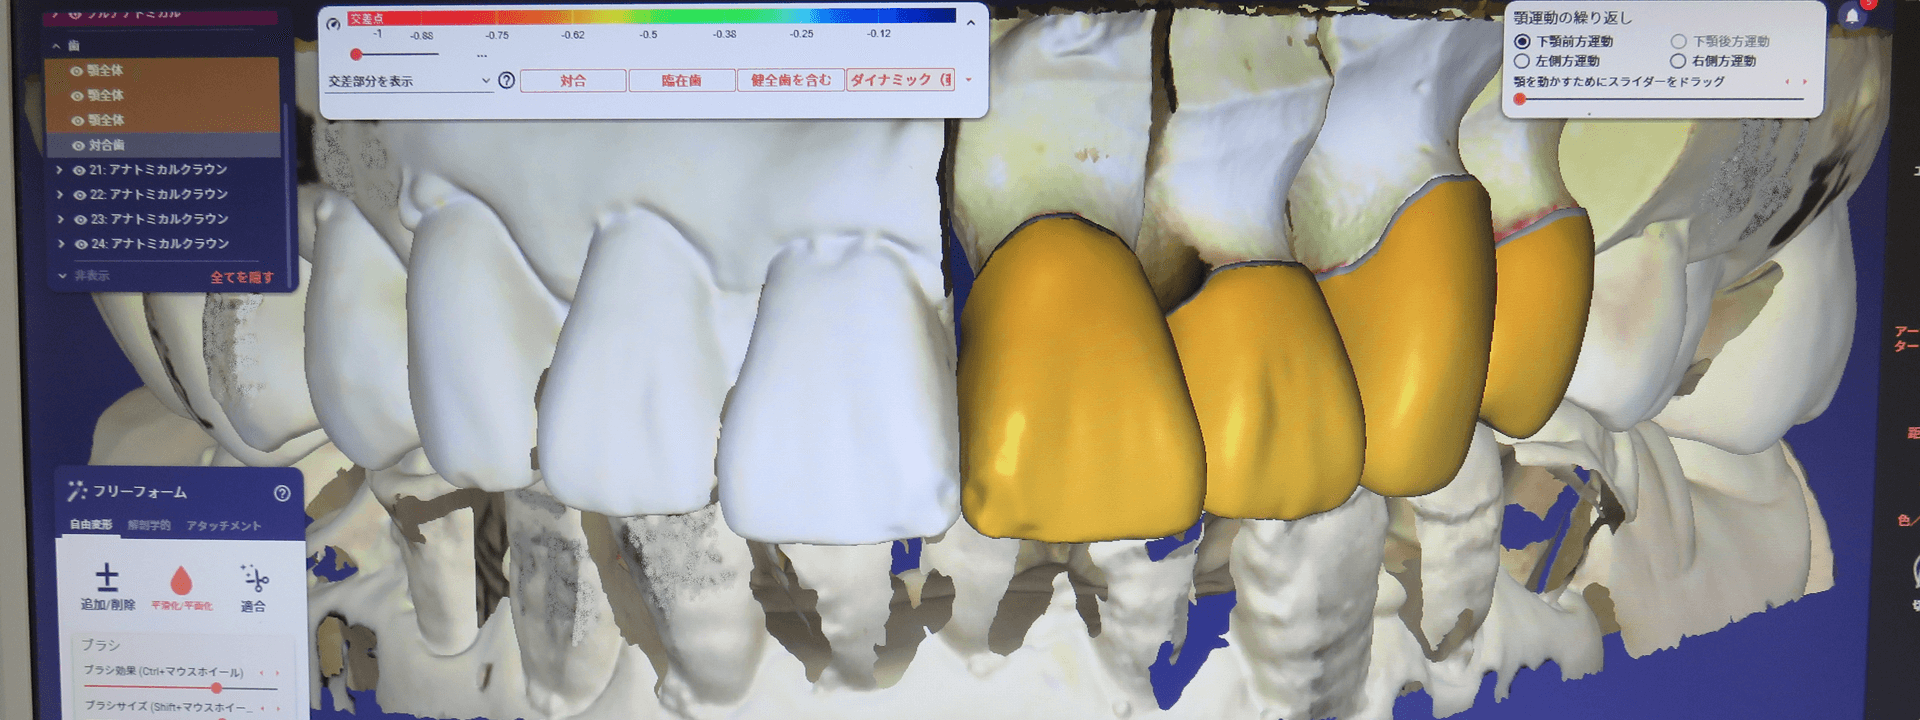Click the 対合 button
This screenshot has height=720, width=1920.
(x=573, y=81)
